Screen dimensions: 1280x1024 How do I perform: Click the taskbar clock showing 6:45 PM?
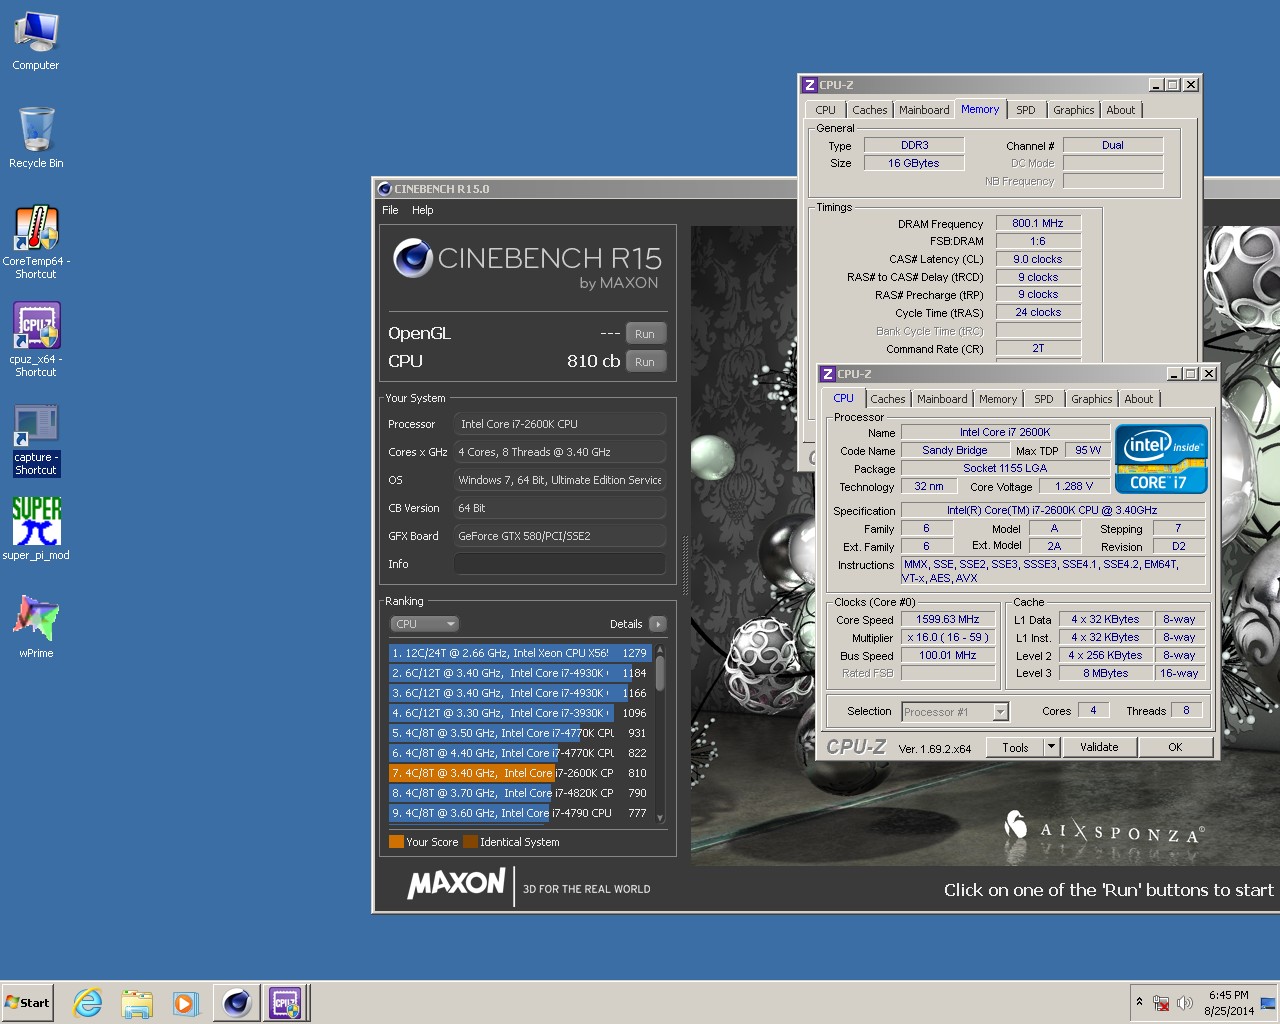click(1229, 1002)
